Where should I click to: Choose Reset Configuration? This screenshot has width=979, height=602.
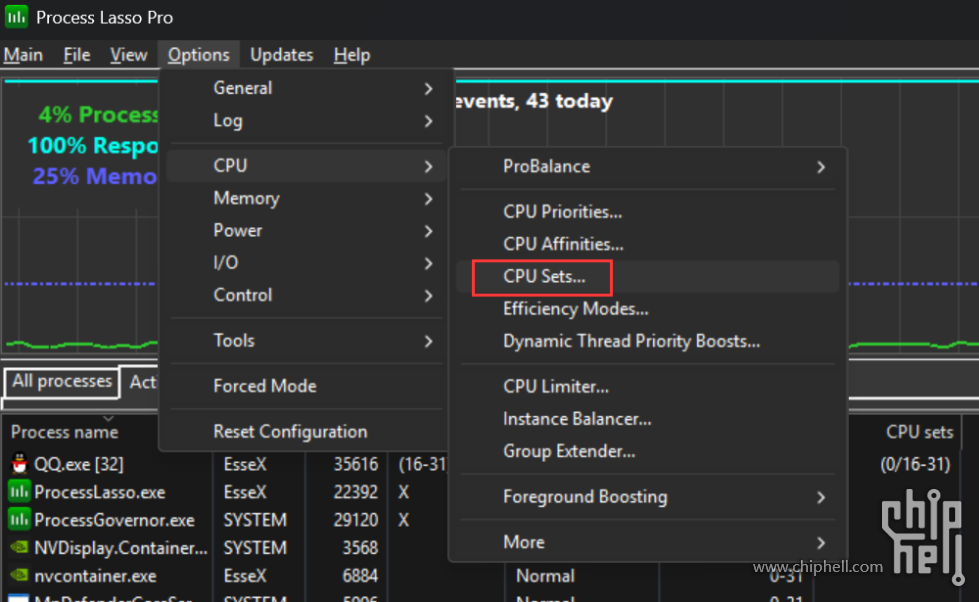307,432
